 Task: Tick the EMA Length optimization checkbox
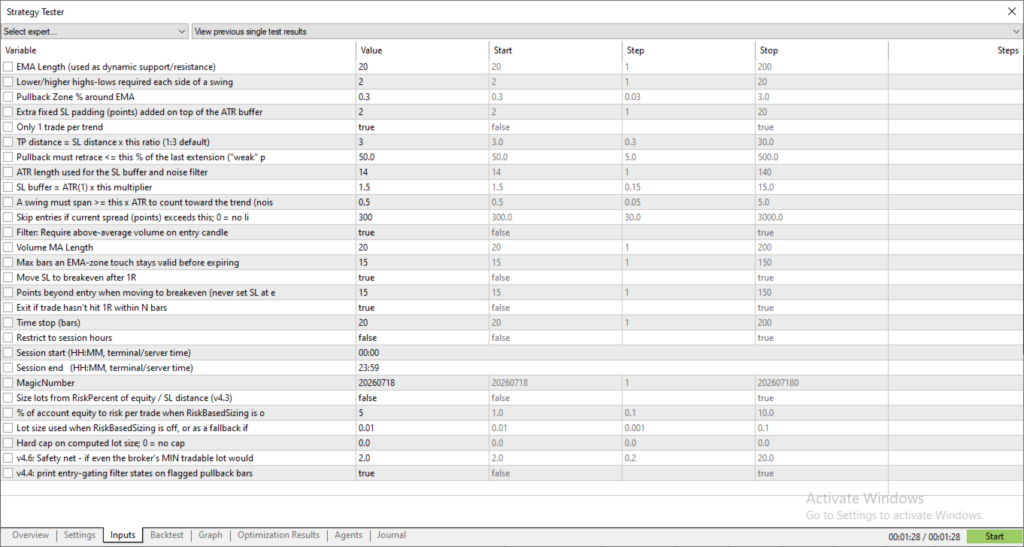point(8,67)
